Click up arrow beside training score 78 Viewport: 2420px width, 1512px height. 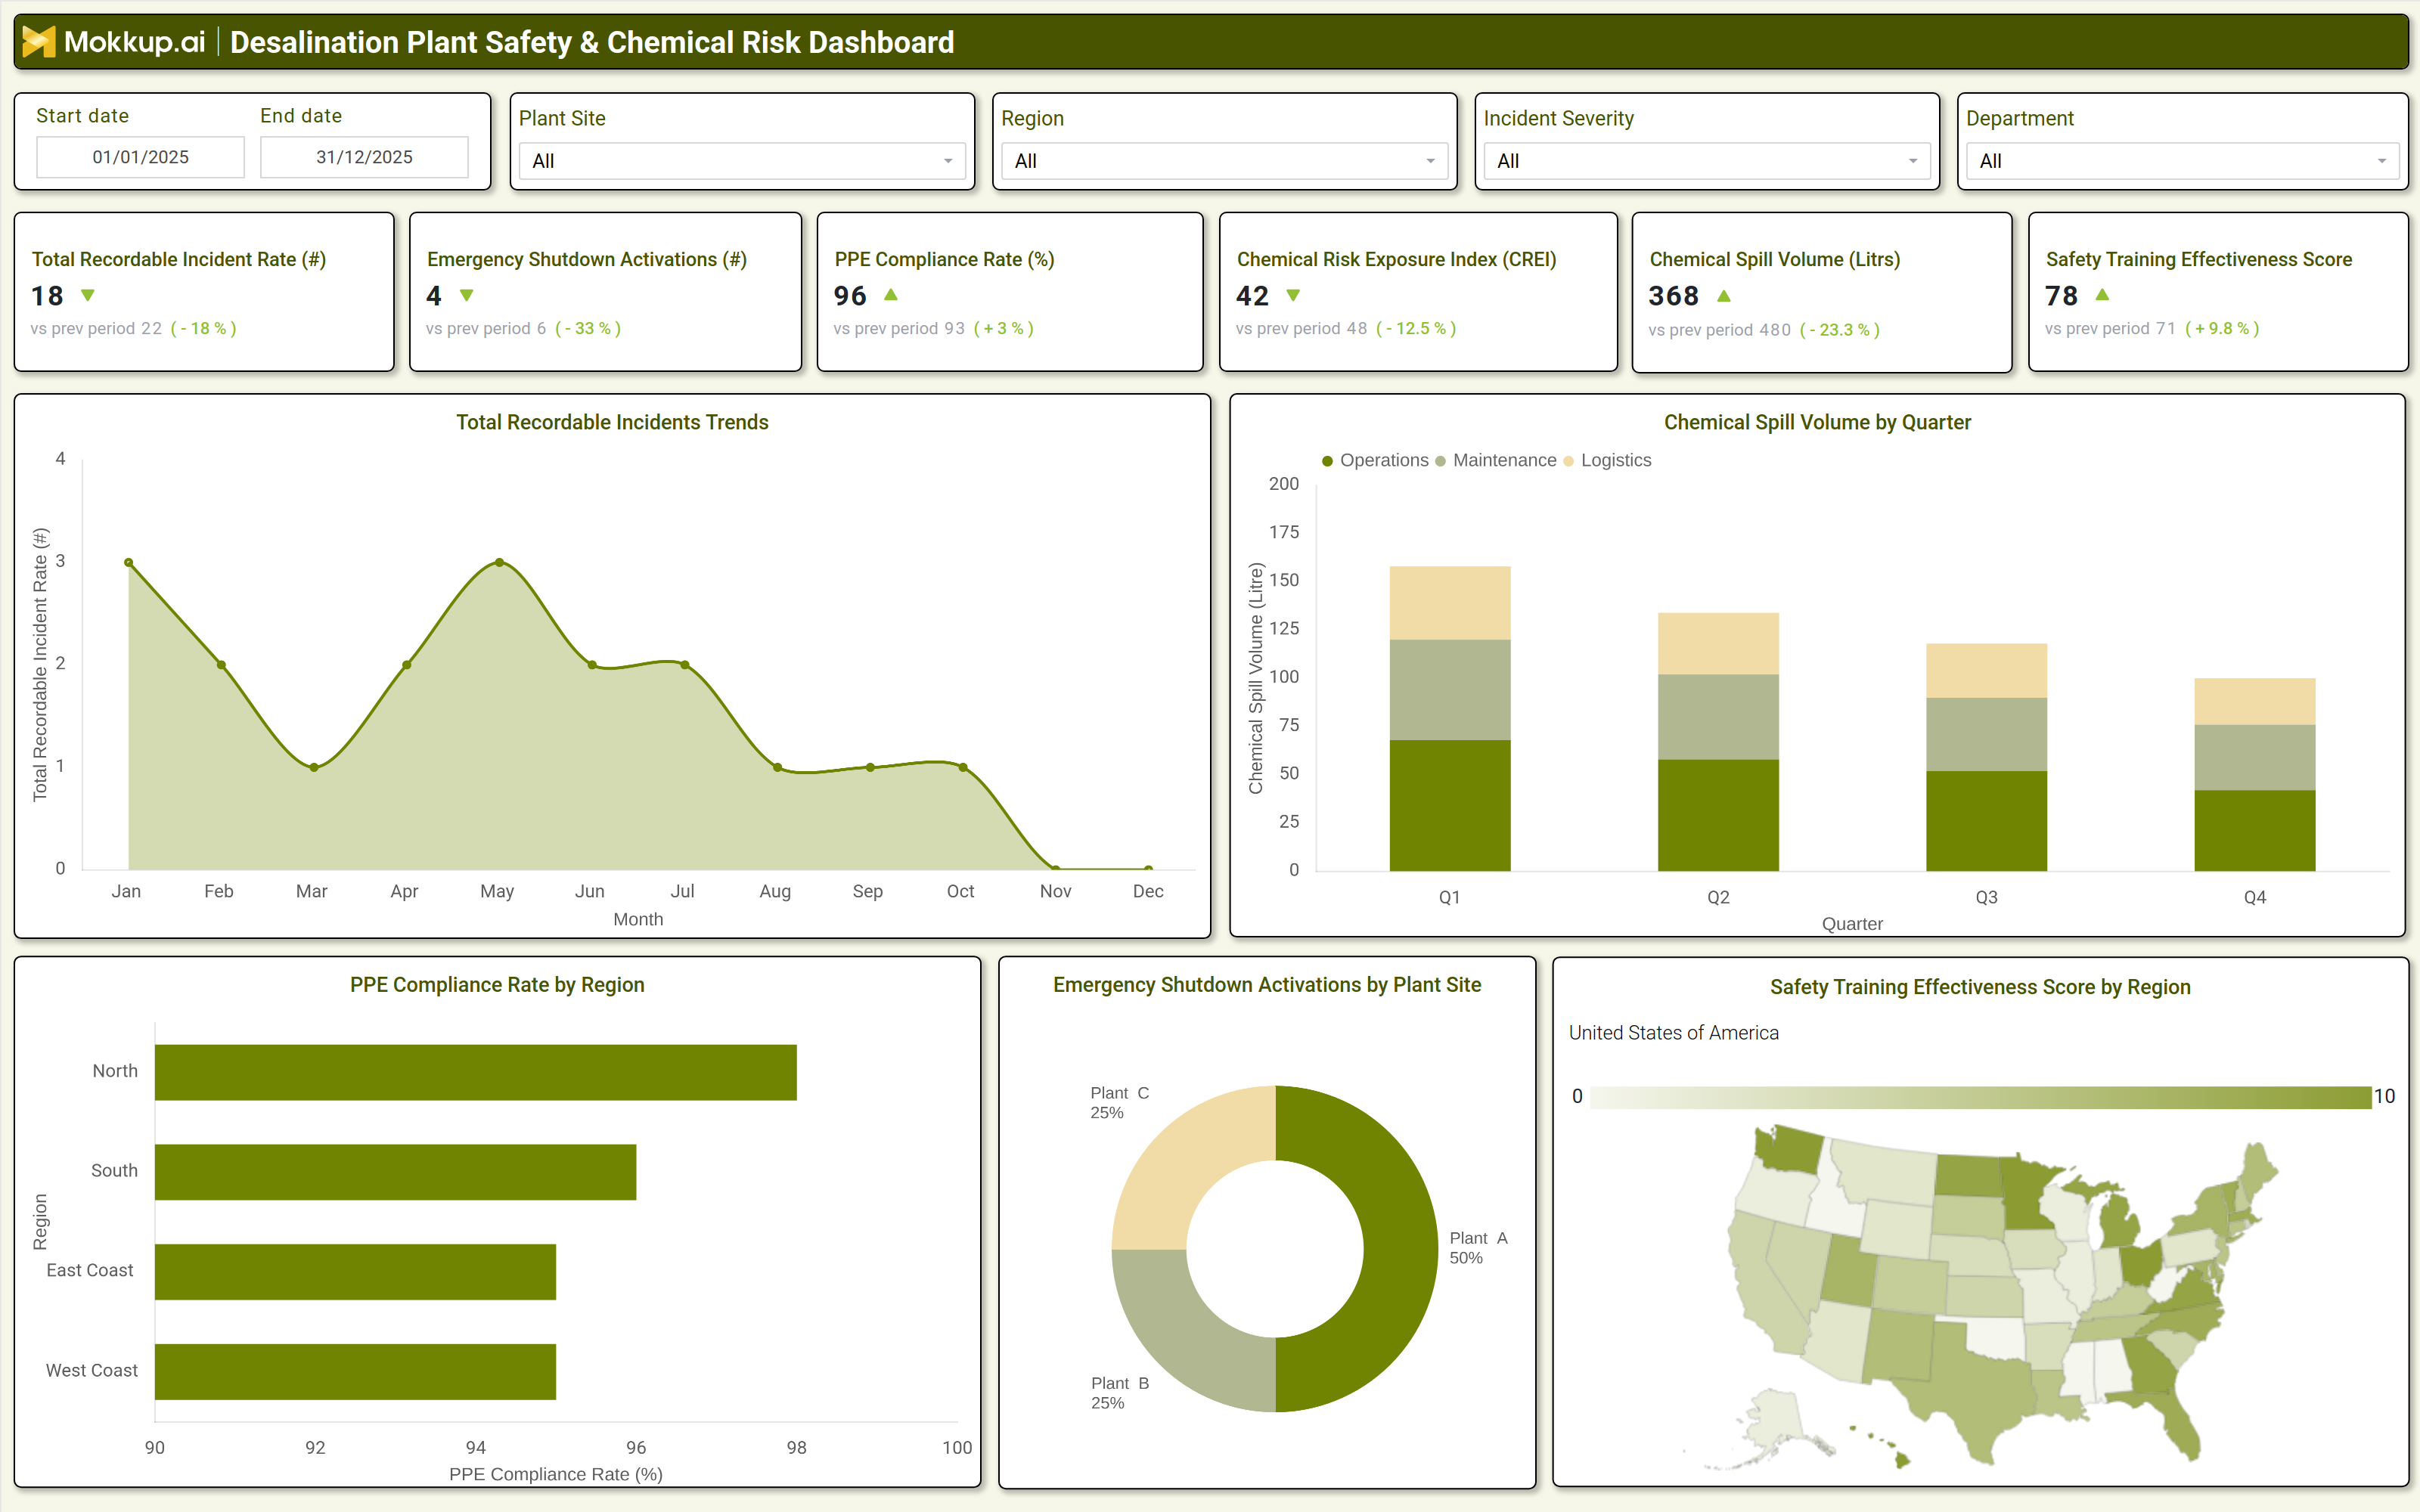2102,294
